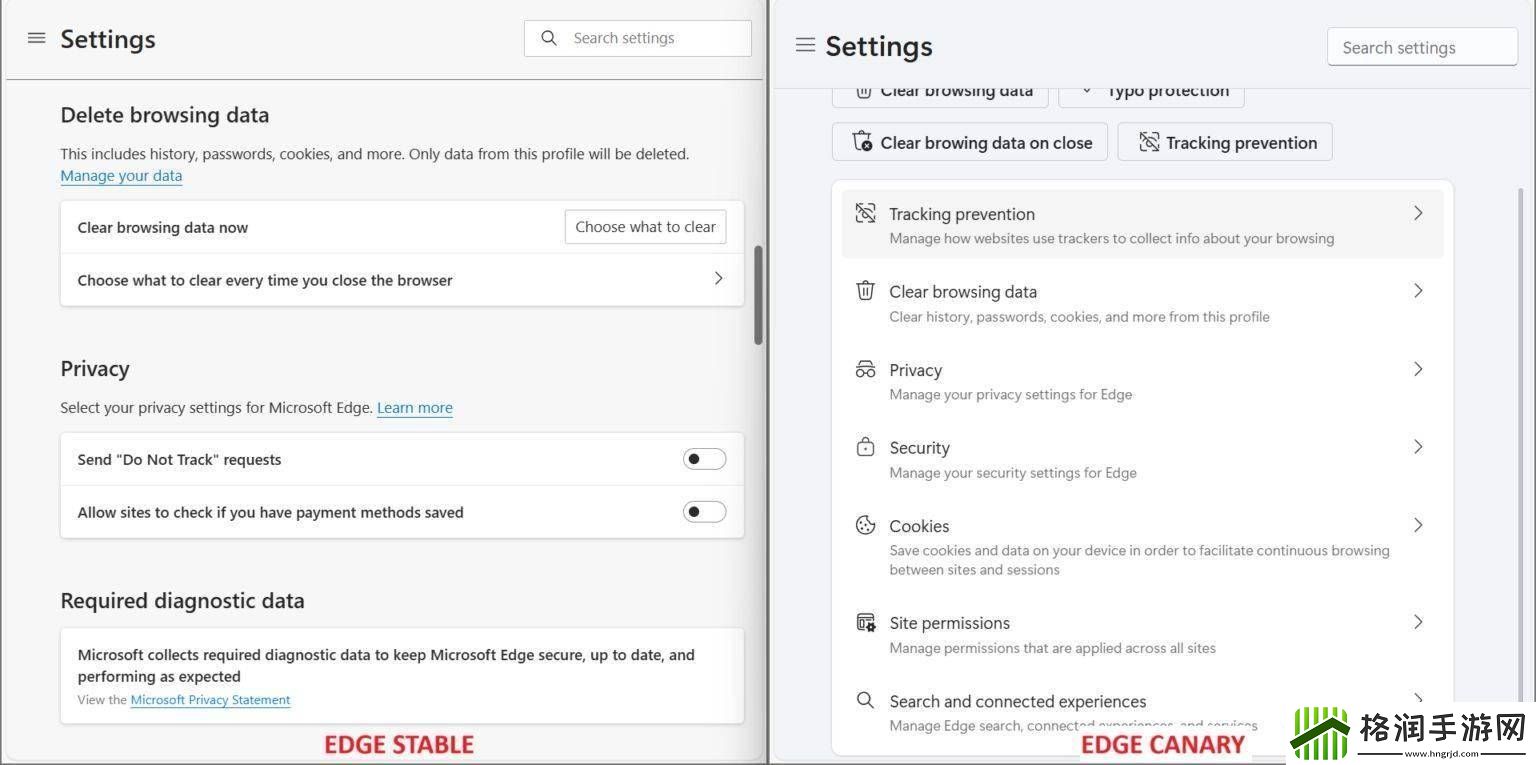Viewport: 1536px width, 765px height.
Task: Click the Search settings field in Edge Canary
Action: 1422,47
